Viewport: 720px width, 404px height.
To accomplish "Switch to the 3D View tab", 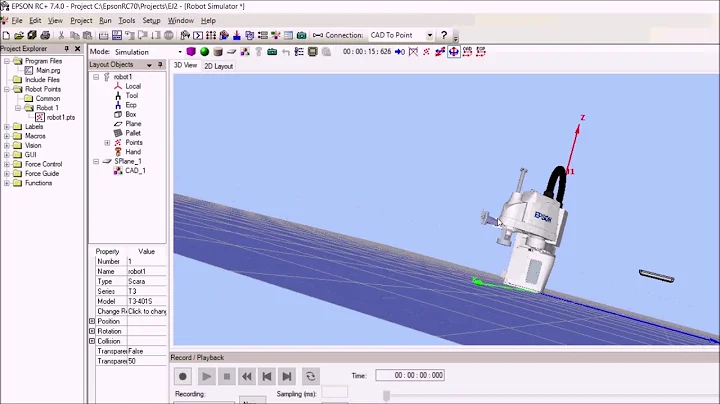I will pyautogui.click(x=185, y=66).
